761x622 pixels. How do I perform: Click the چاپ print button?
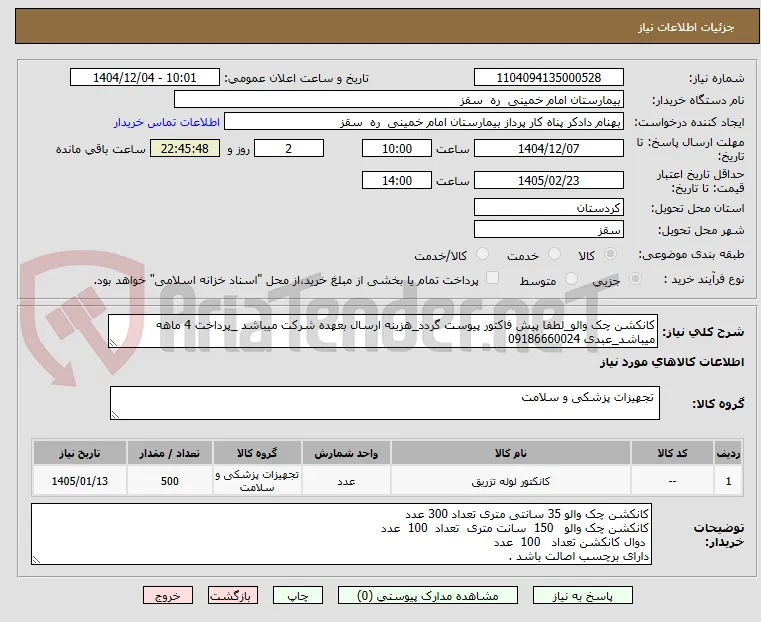point(298,595)
